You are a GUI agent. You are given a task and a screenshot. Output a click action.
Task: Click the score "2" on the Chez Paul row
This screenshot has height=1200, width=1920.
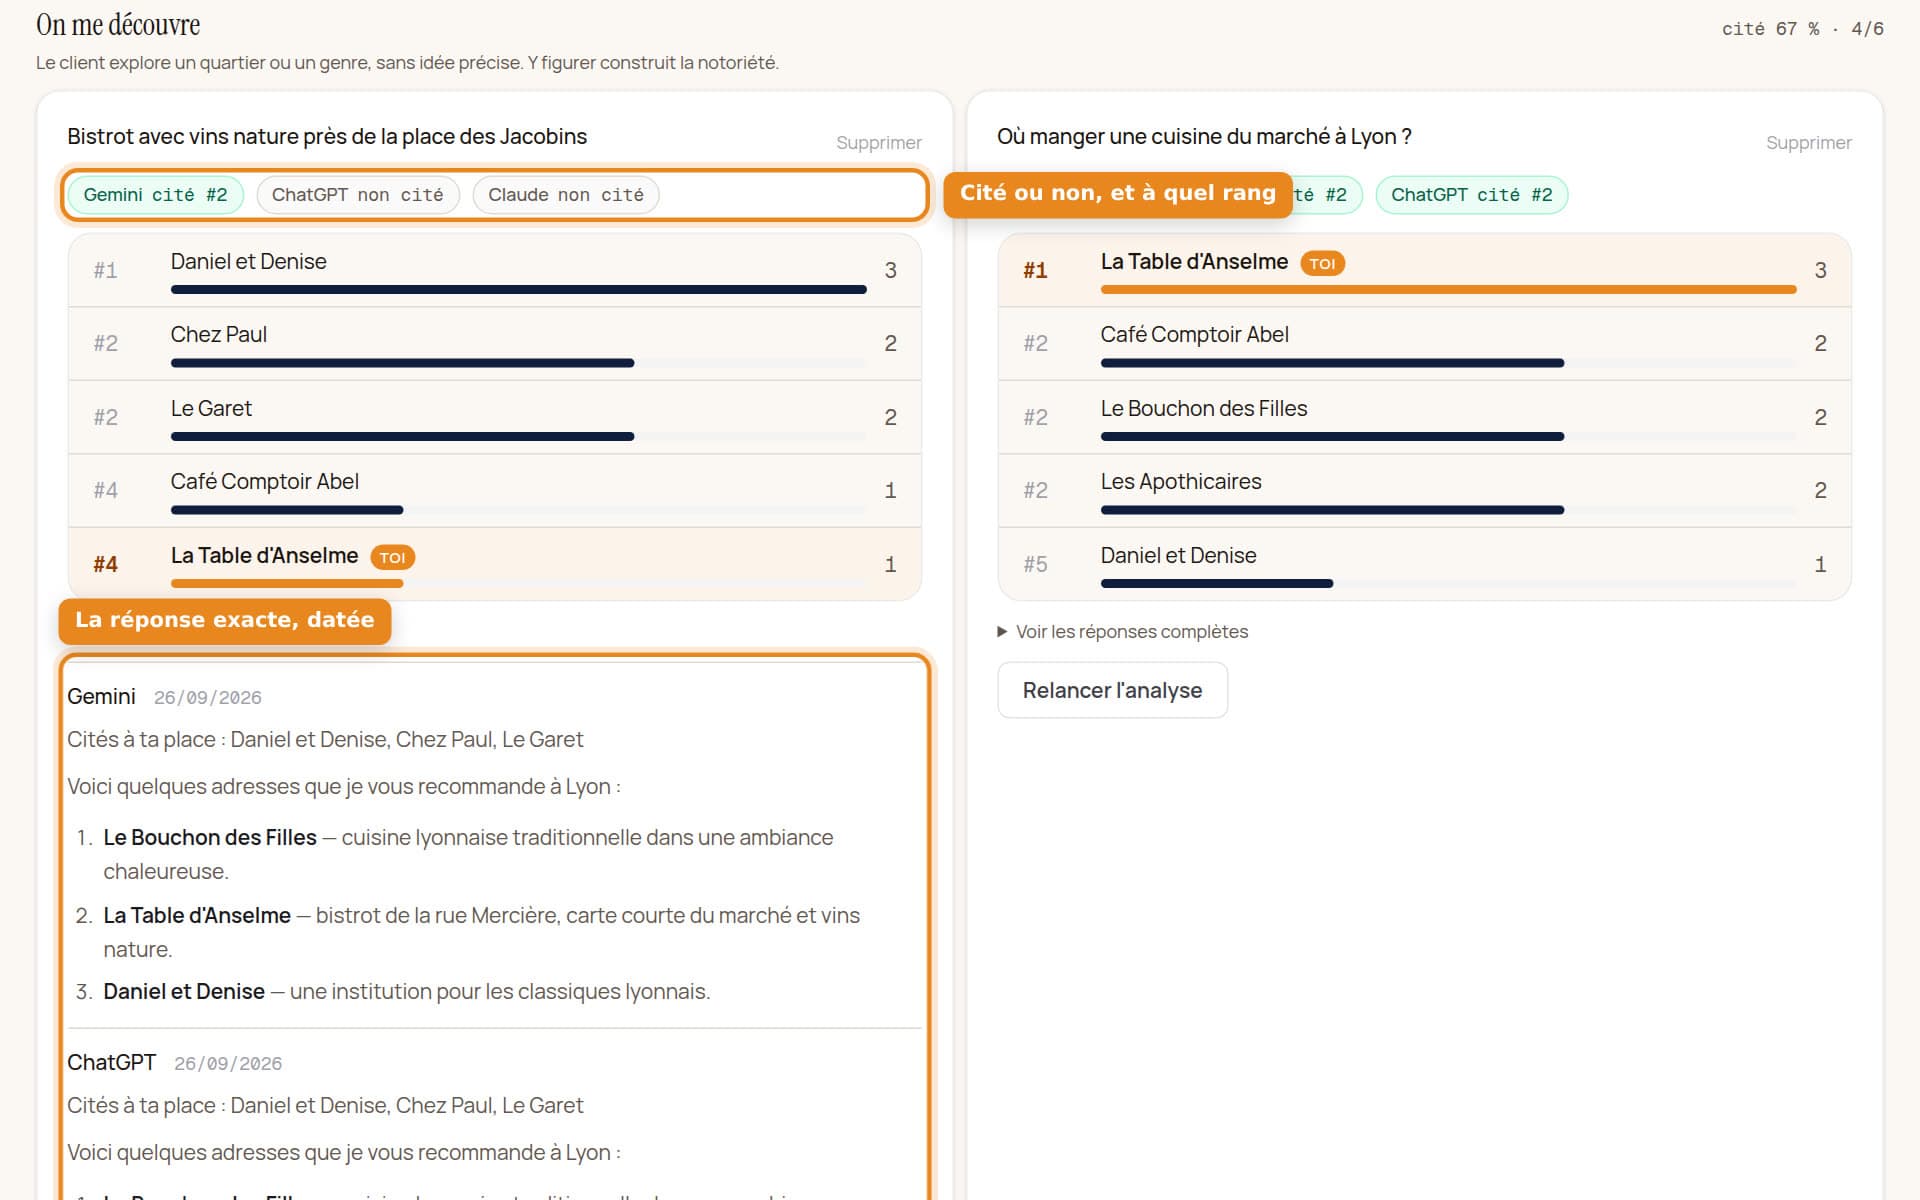(890, 343)
